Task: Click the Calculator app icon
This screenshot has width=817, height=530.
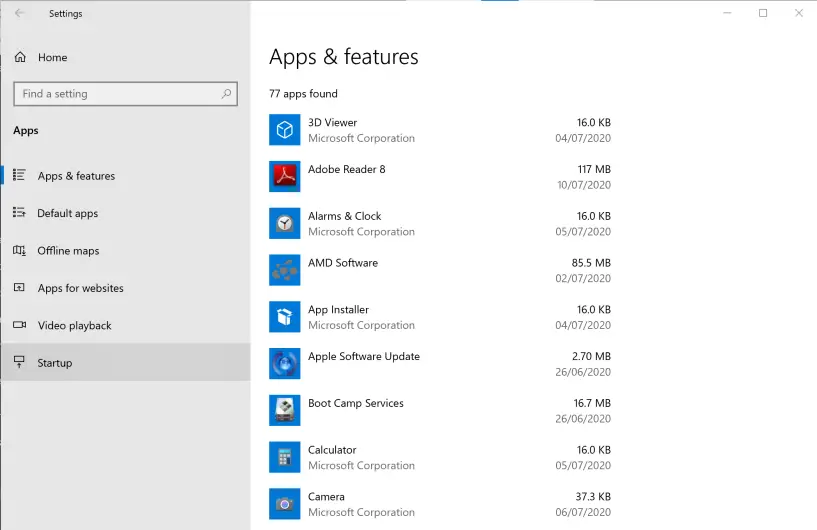Action: point(284,457)
